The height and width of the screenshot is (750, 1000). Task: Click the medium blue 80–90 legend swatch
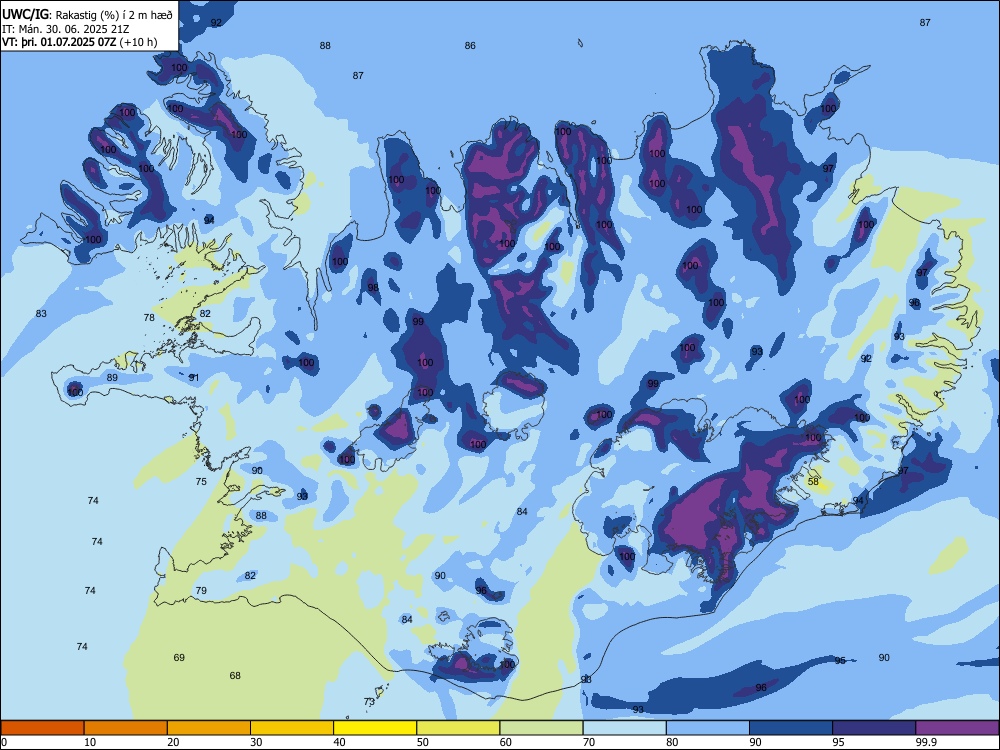[x=708, y=728]
